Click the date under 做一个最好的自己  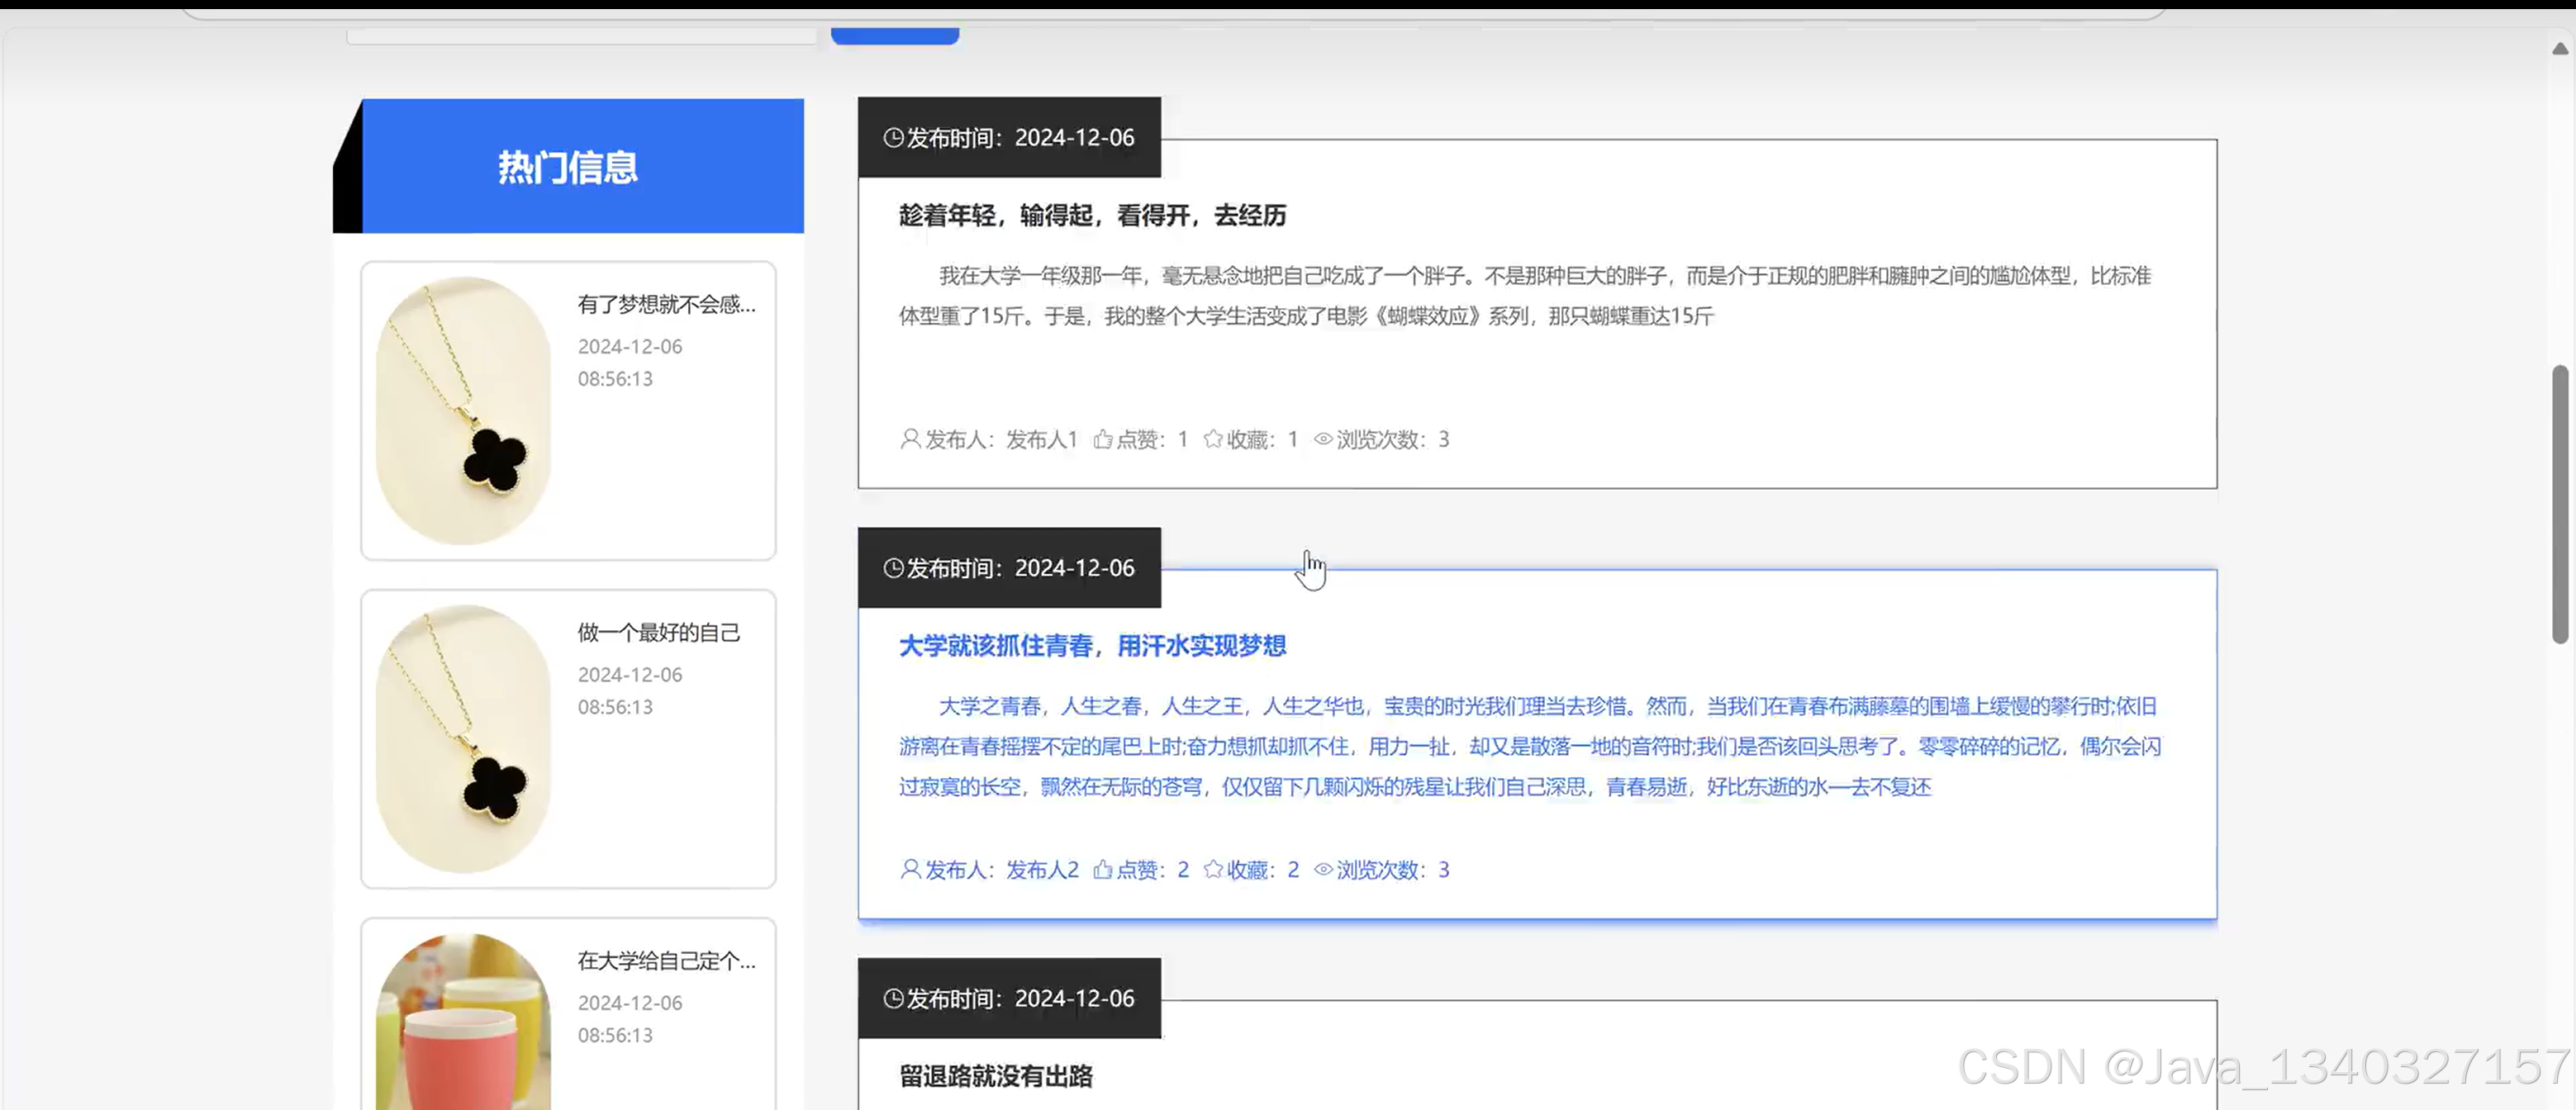[x=630, y=690]
